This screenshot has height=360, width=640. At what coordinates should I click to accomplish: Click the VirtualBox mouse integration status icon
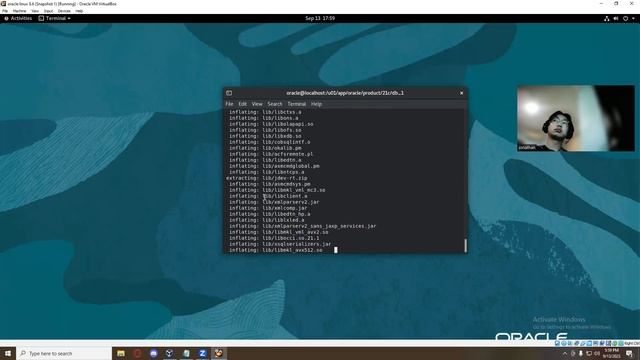click(x=615, y=343)
